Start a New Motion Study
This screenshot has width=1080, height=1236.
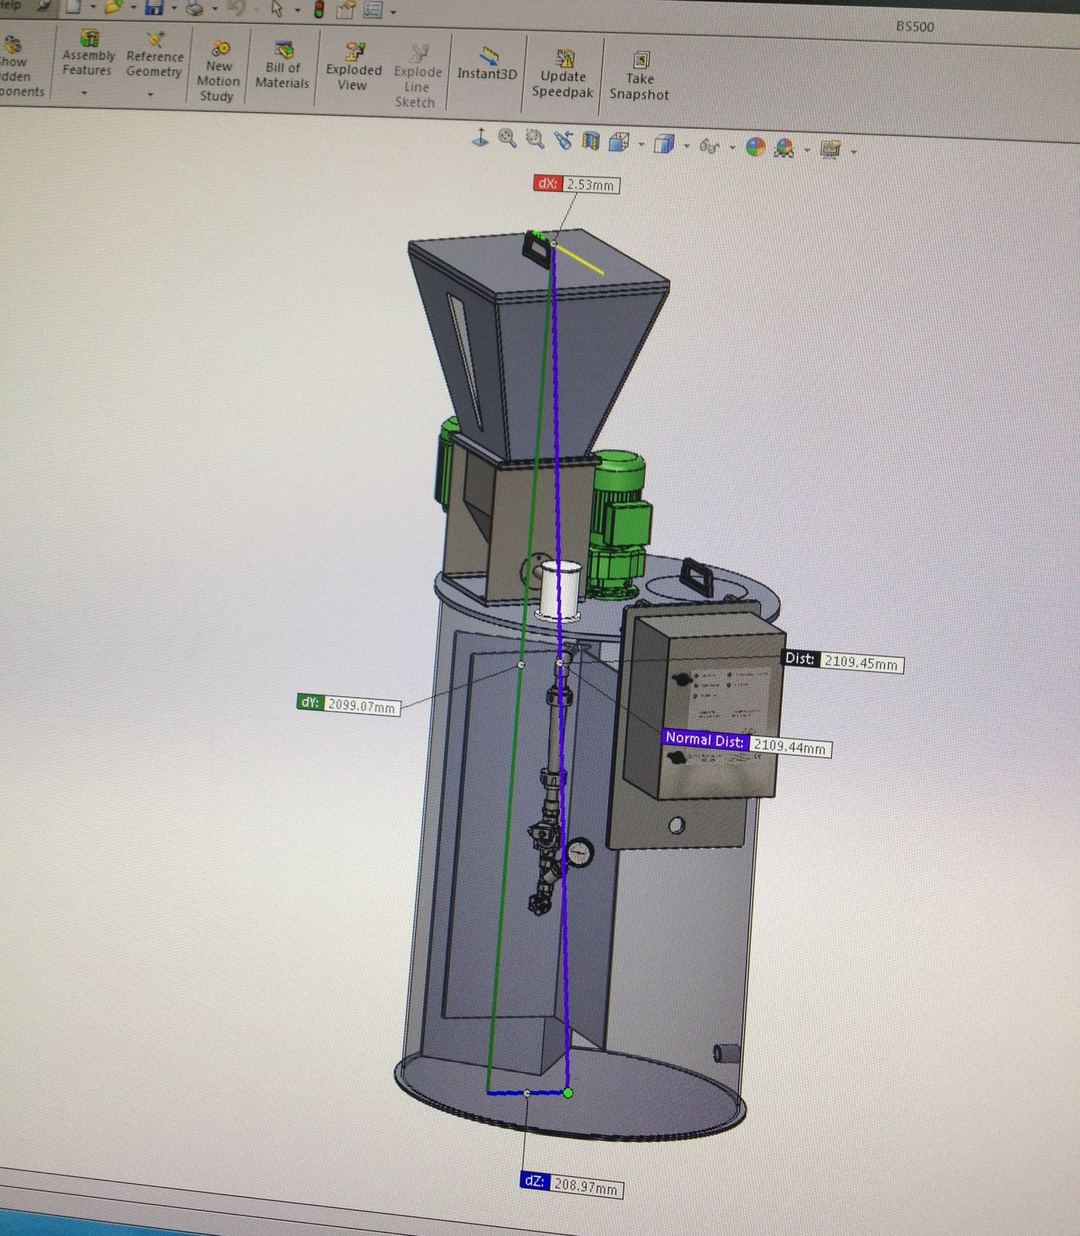pos(217,72)
